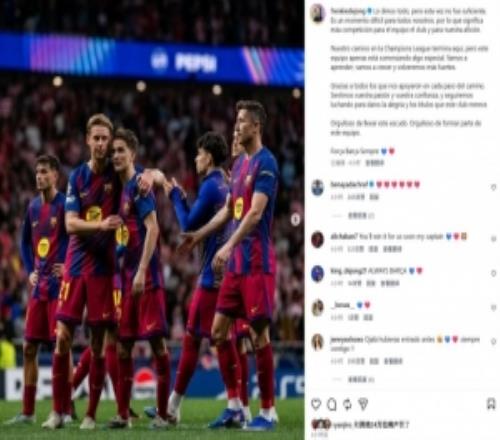This screenshot has width=500, height=440.
Task: Open the post author's username link
Action: coord(348,11)
